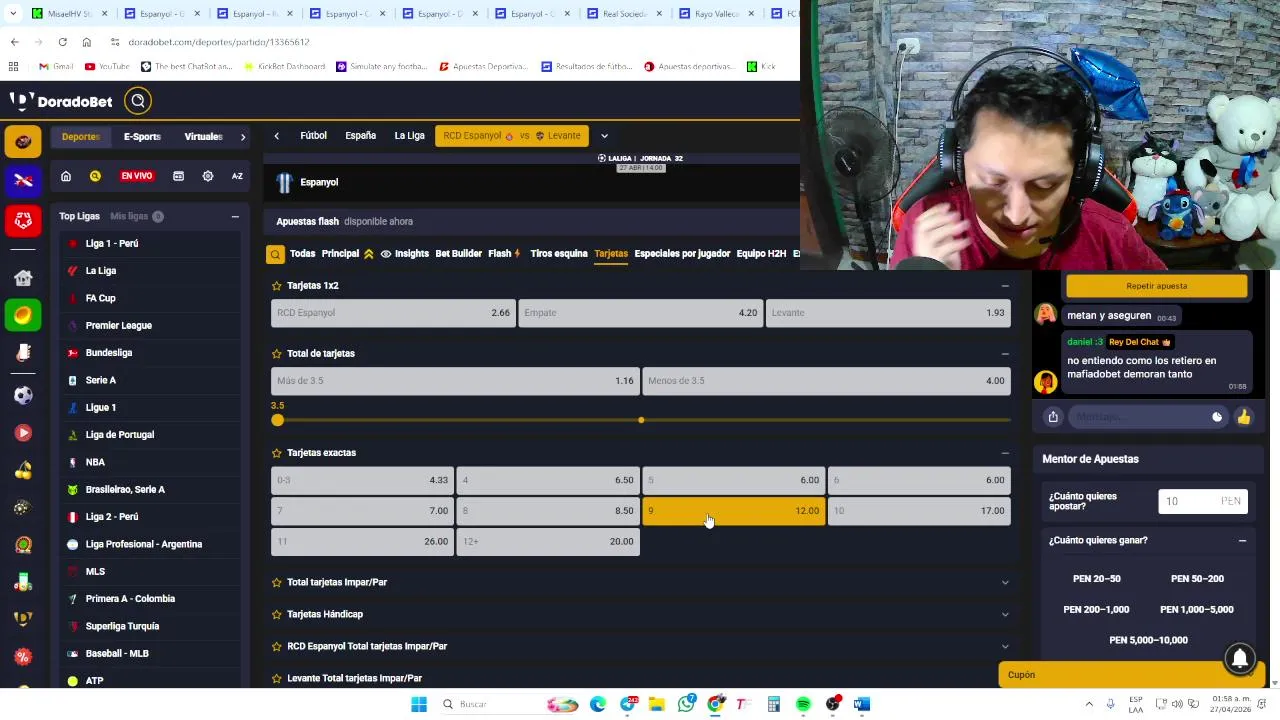The image size is (1280, 720).
Task: Open the cherries slots icon in left sidebar
Action: (x=23, y=470)
